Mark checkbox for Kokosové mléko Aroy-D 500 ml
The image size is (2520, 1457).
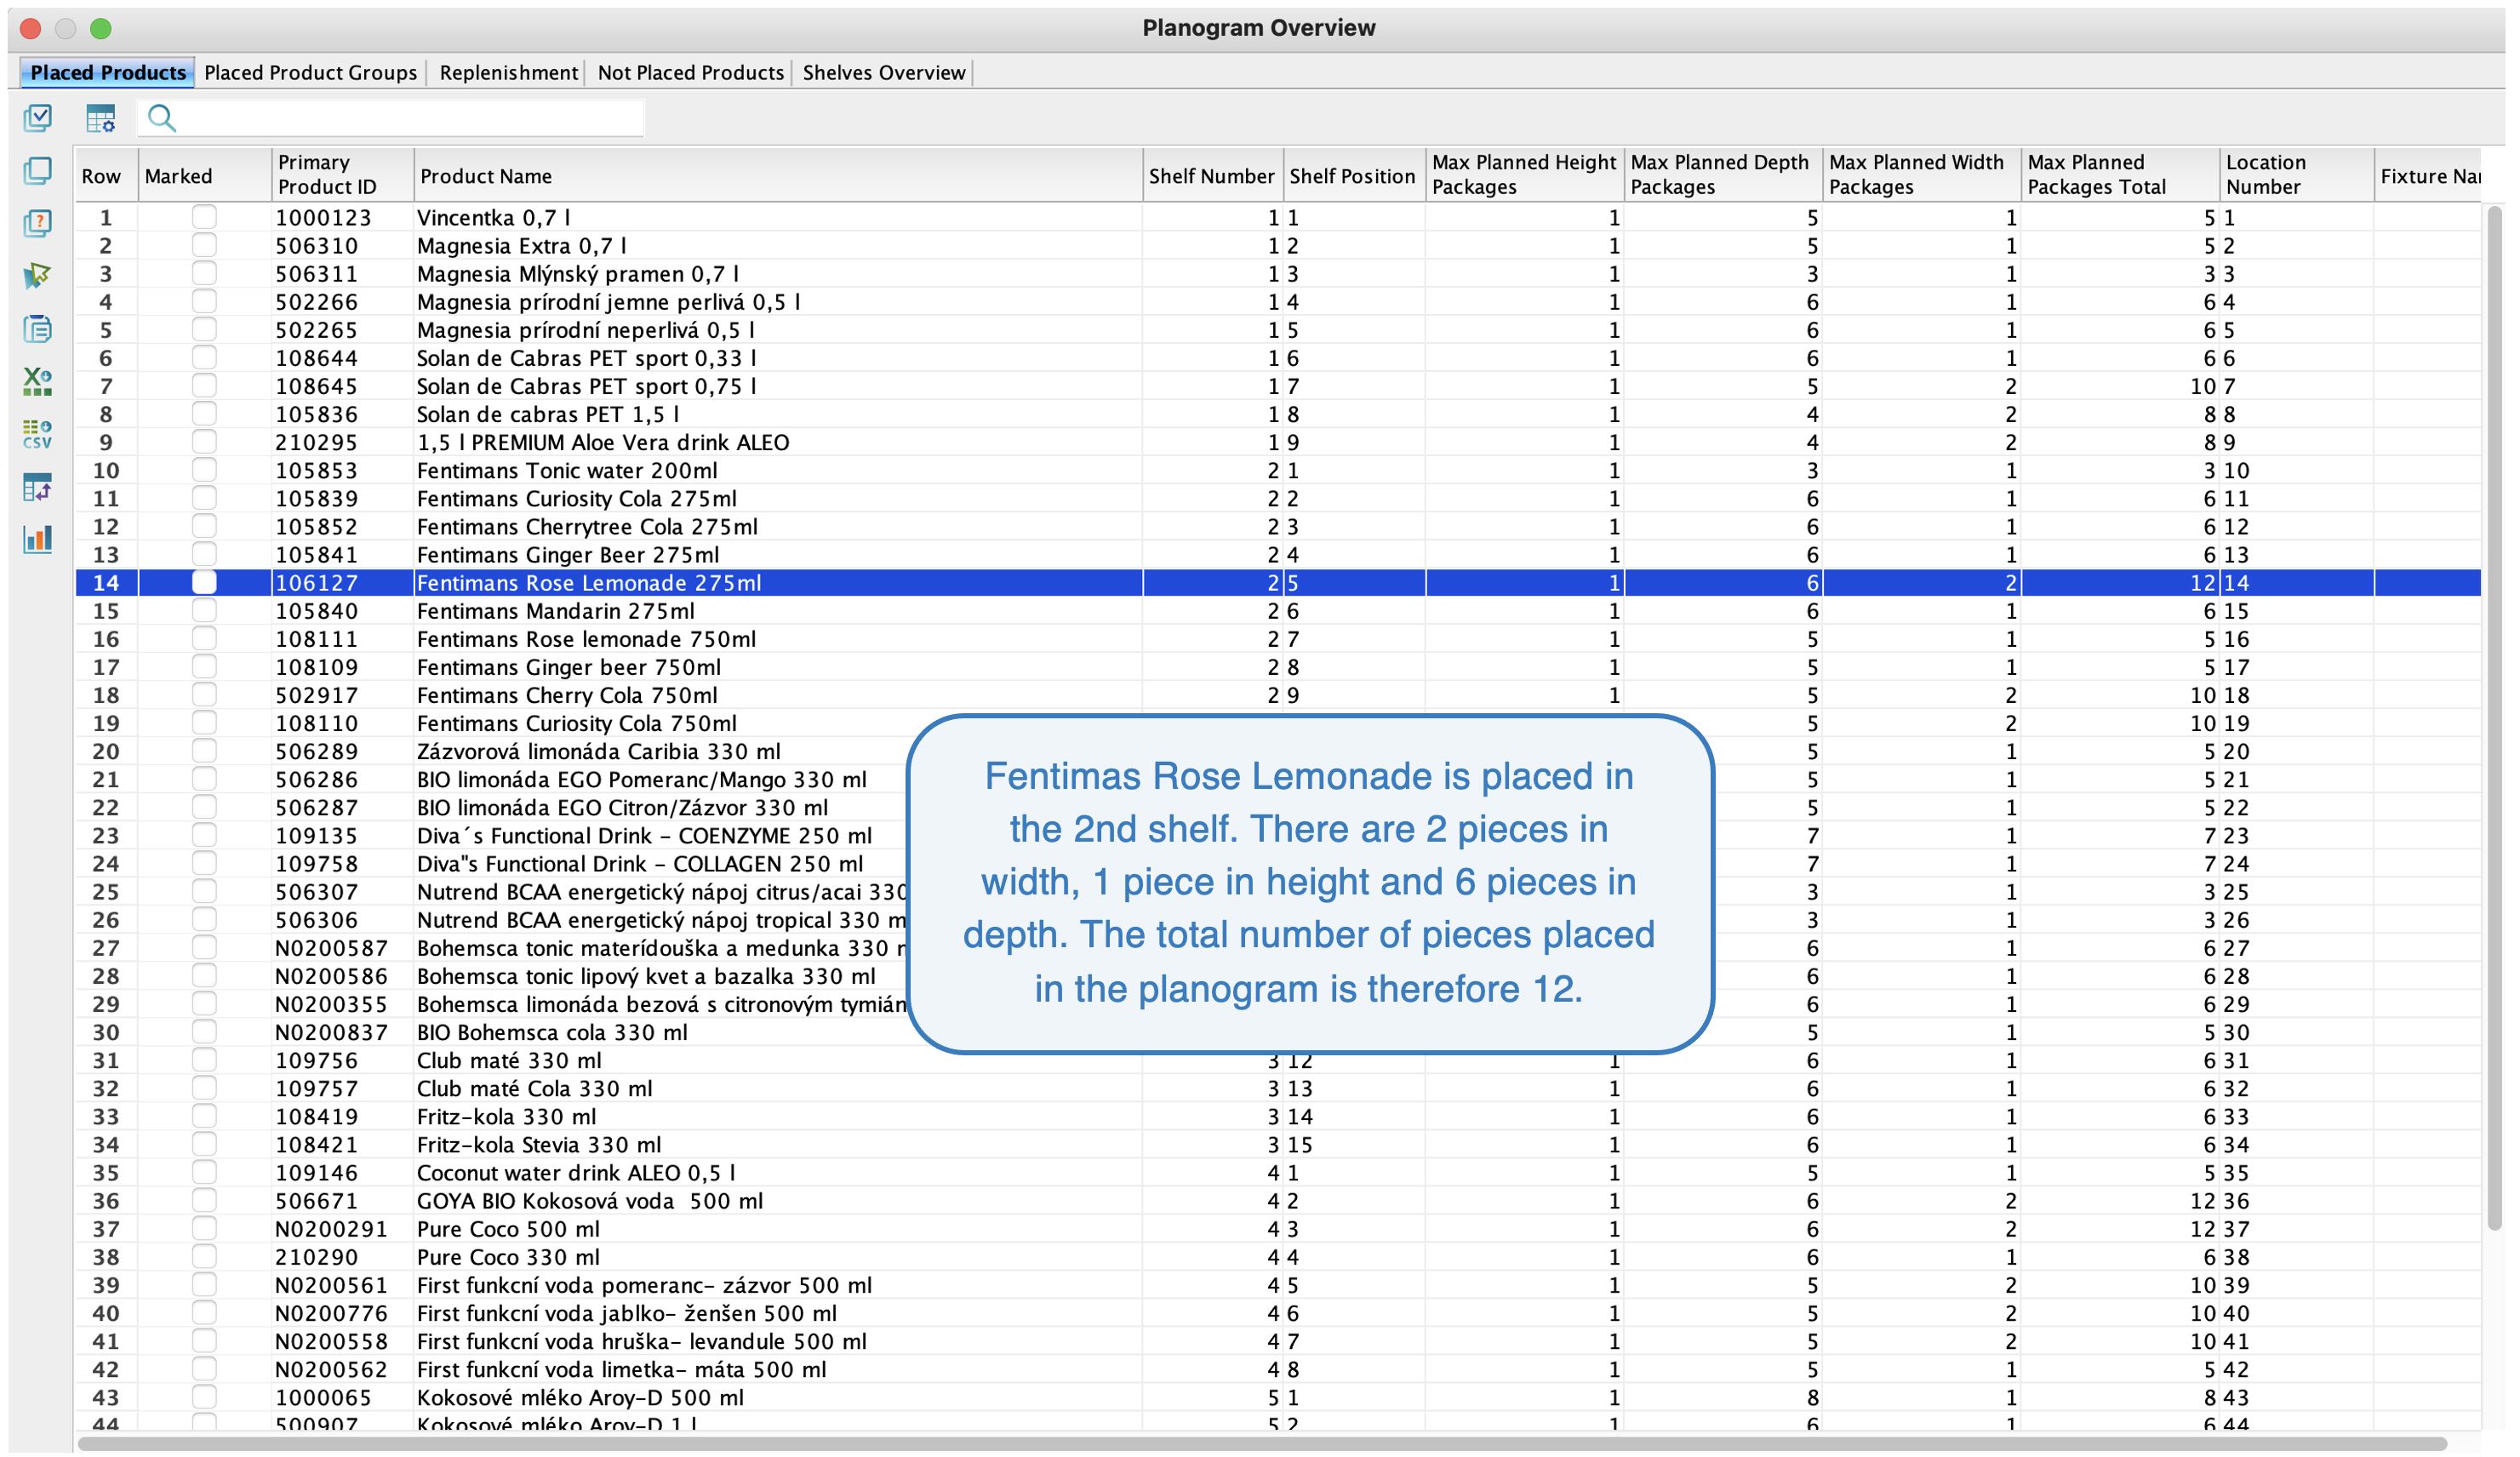(x=204, y=1397)
